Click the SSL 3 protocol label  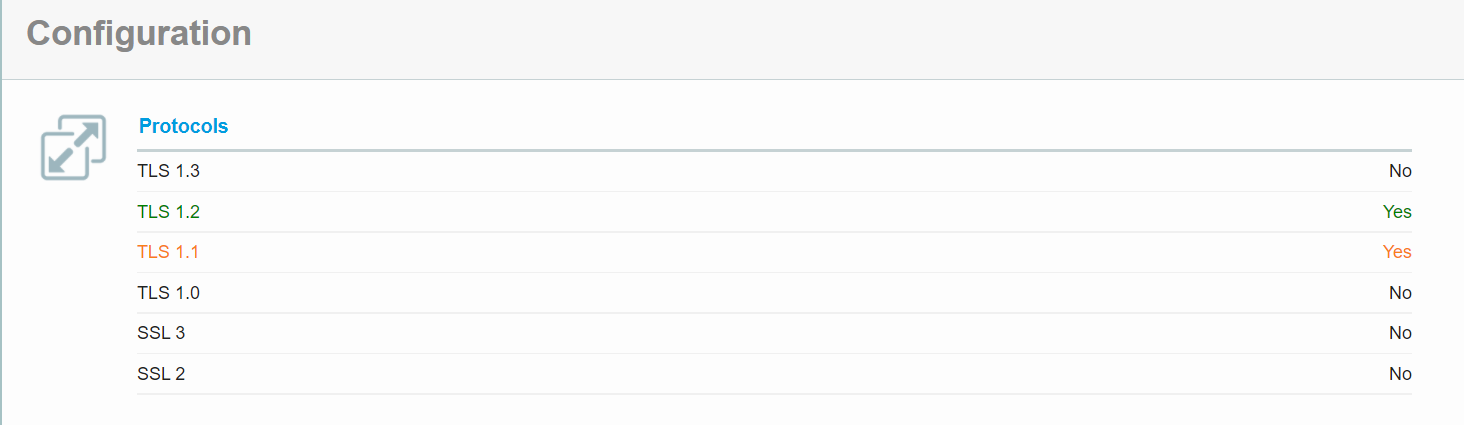click(x=161, y=333)
